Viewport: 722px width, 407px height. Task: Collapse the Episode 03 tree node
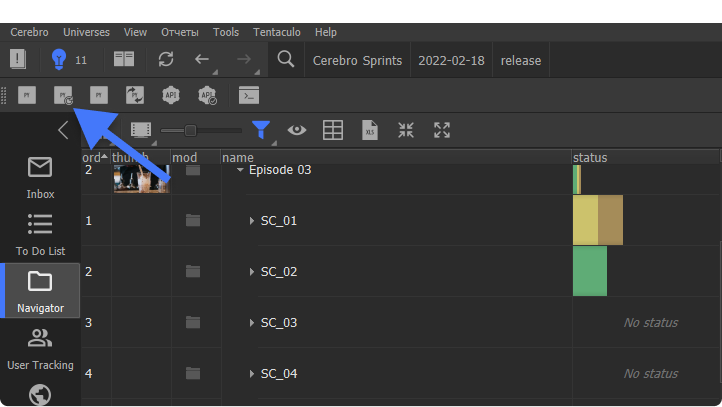pos(240,170)
